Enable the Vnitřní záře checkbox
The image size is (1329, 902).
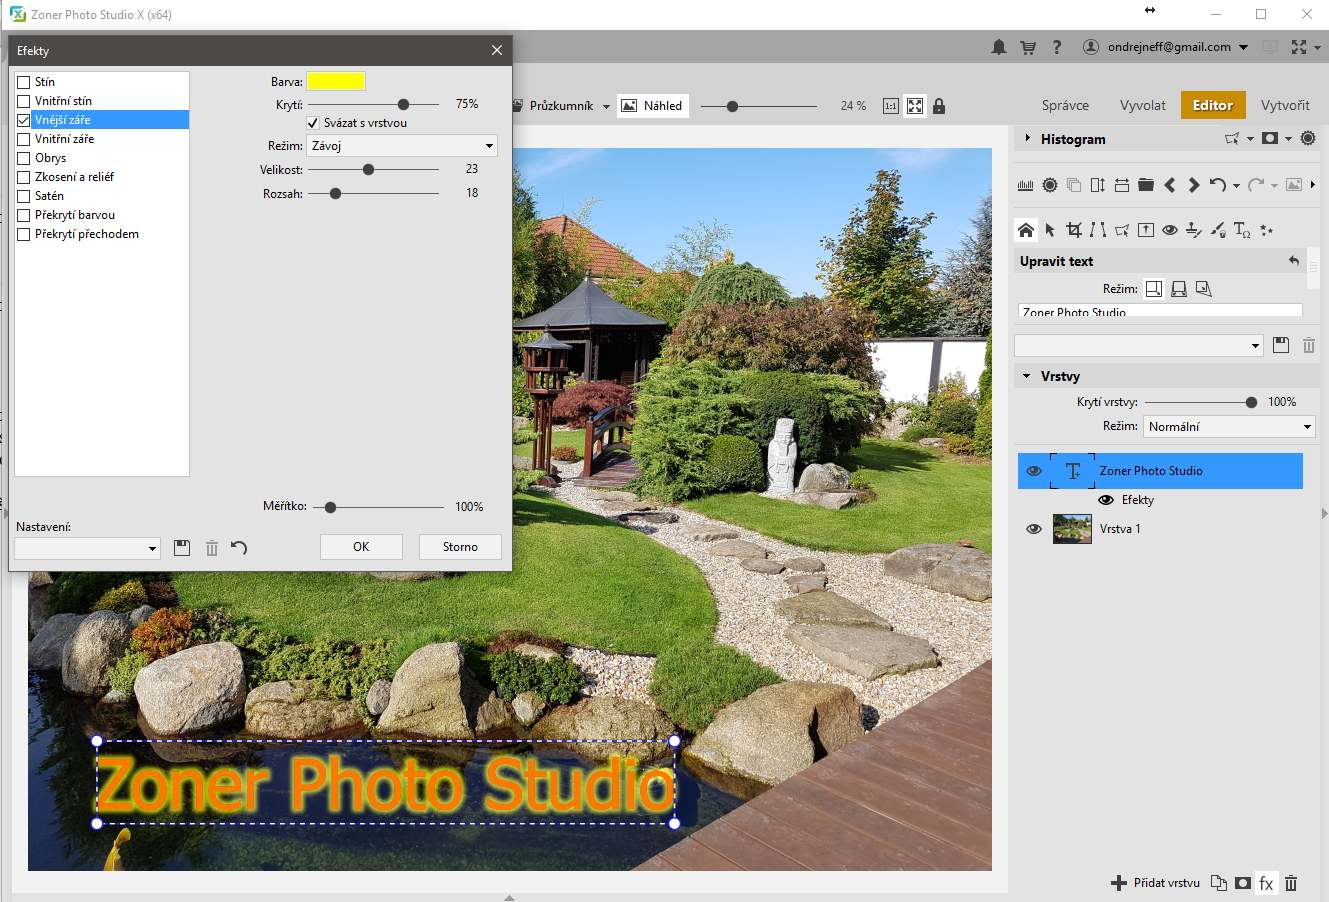pyautogui.click(x=23, y=139)
